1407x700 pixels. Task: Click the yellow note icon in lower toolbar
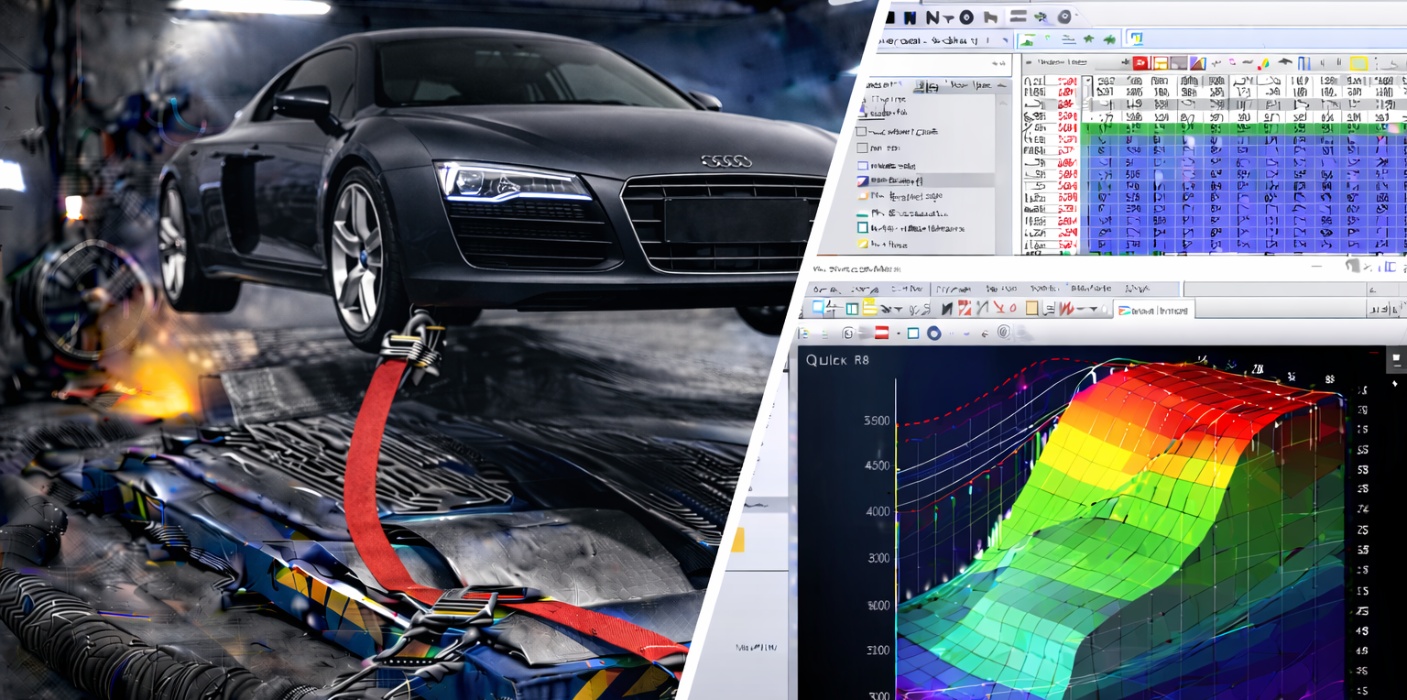coord(870,309)
